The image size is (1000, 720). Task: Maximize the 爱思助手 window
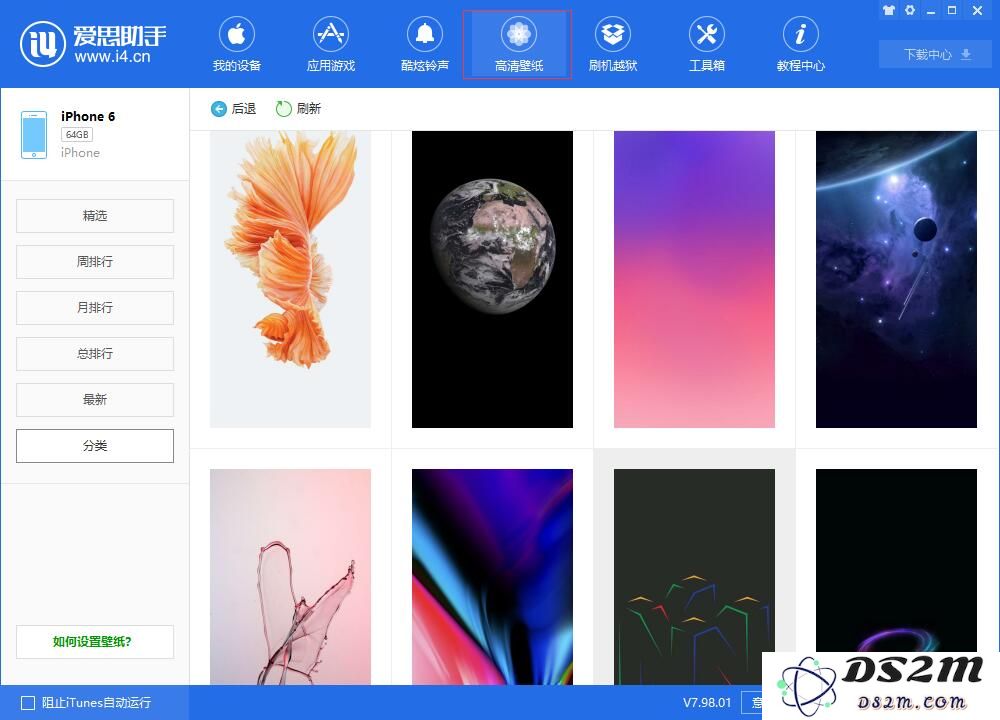pos(952,10)
